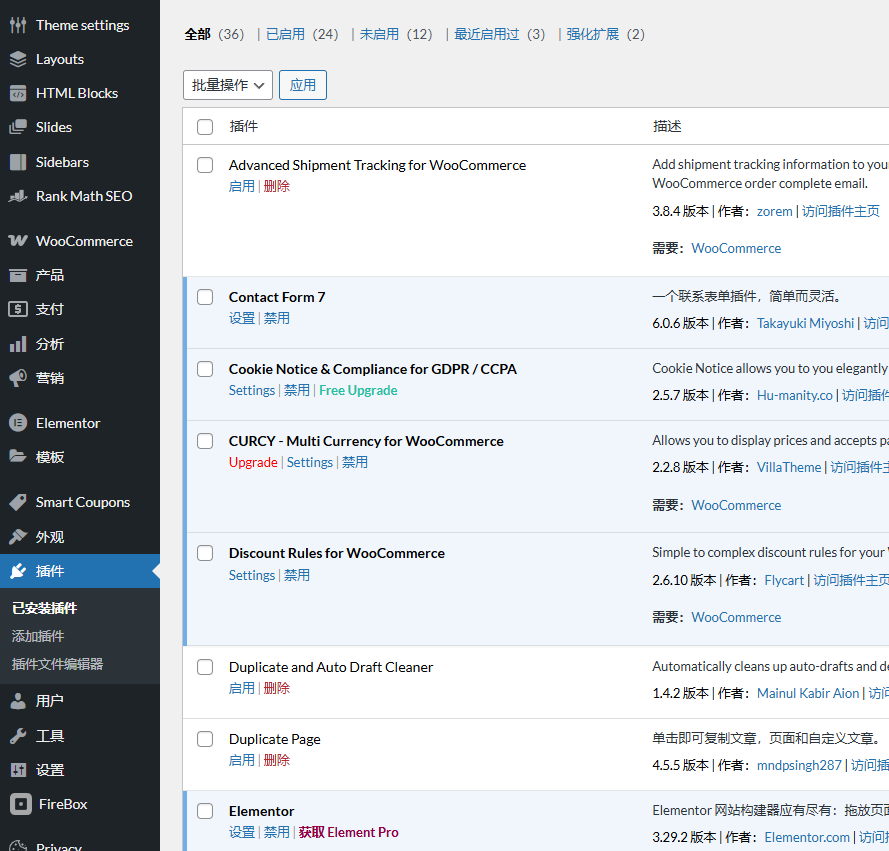Image resolution: width=889 pixels, height=851 pixels.
Task: Open Cookie Notice Settings link
Action: point(252,390)
